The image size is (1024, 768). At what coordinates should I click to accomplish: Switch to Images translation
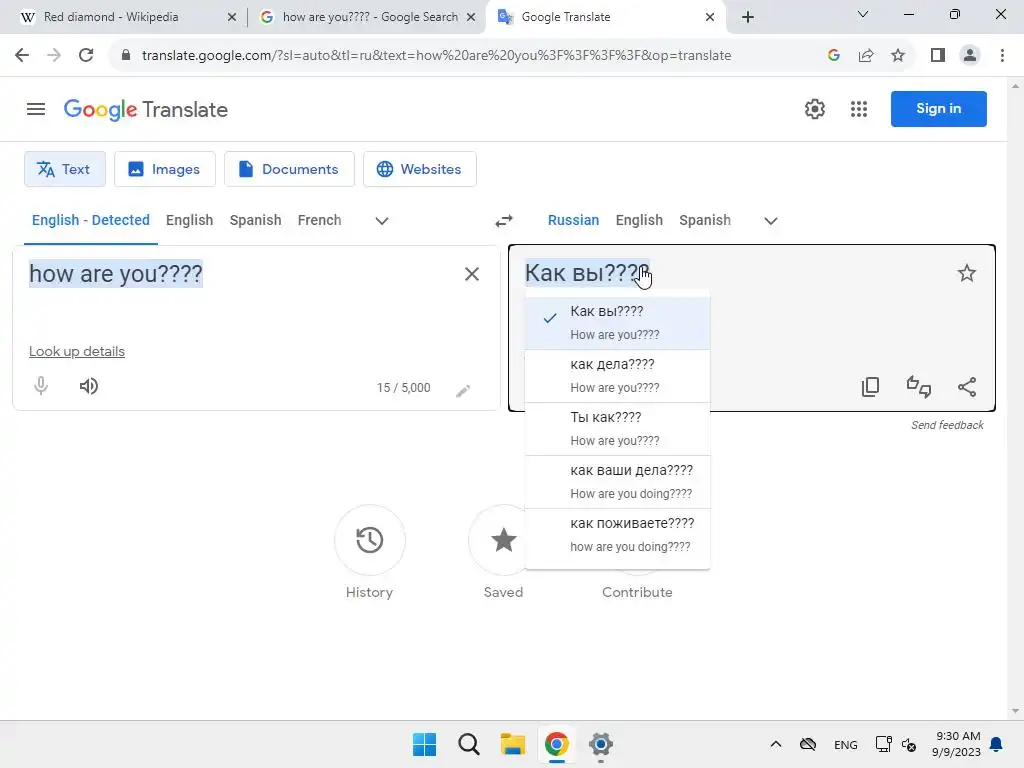click(165, 169)
